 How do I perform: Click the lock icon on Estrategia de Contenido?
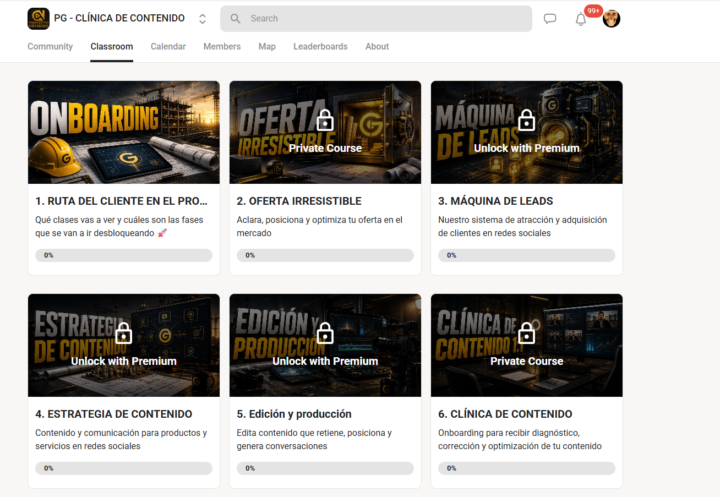(x=124, y=333)
